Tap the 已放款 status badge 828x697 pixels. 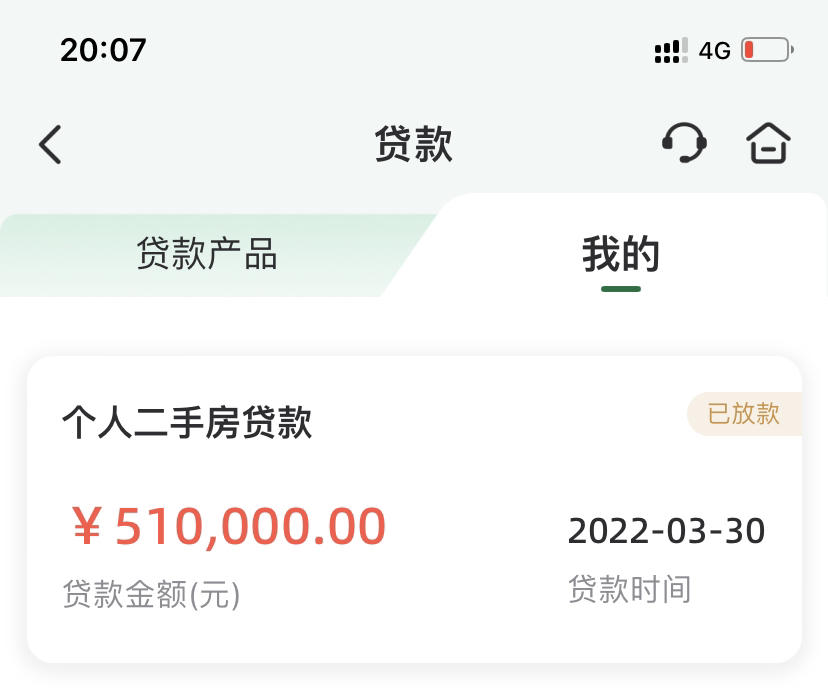pyautogui.click(x=744, y=413)
